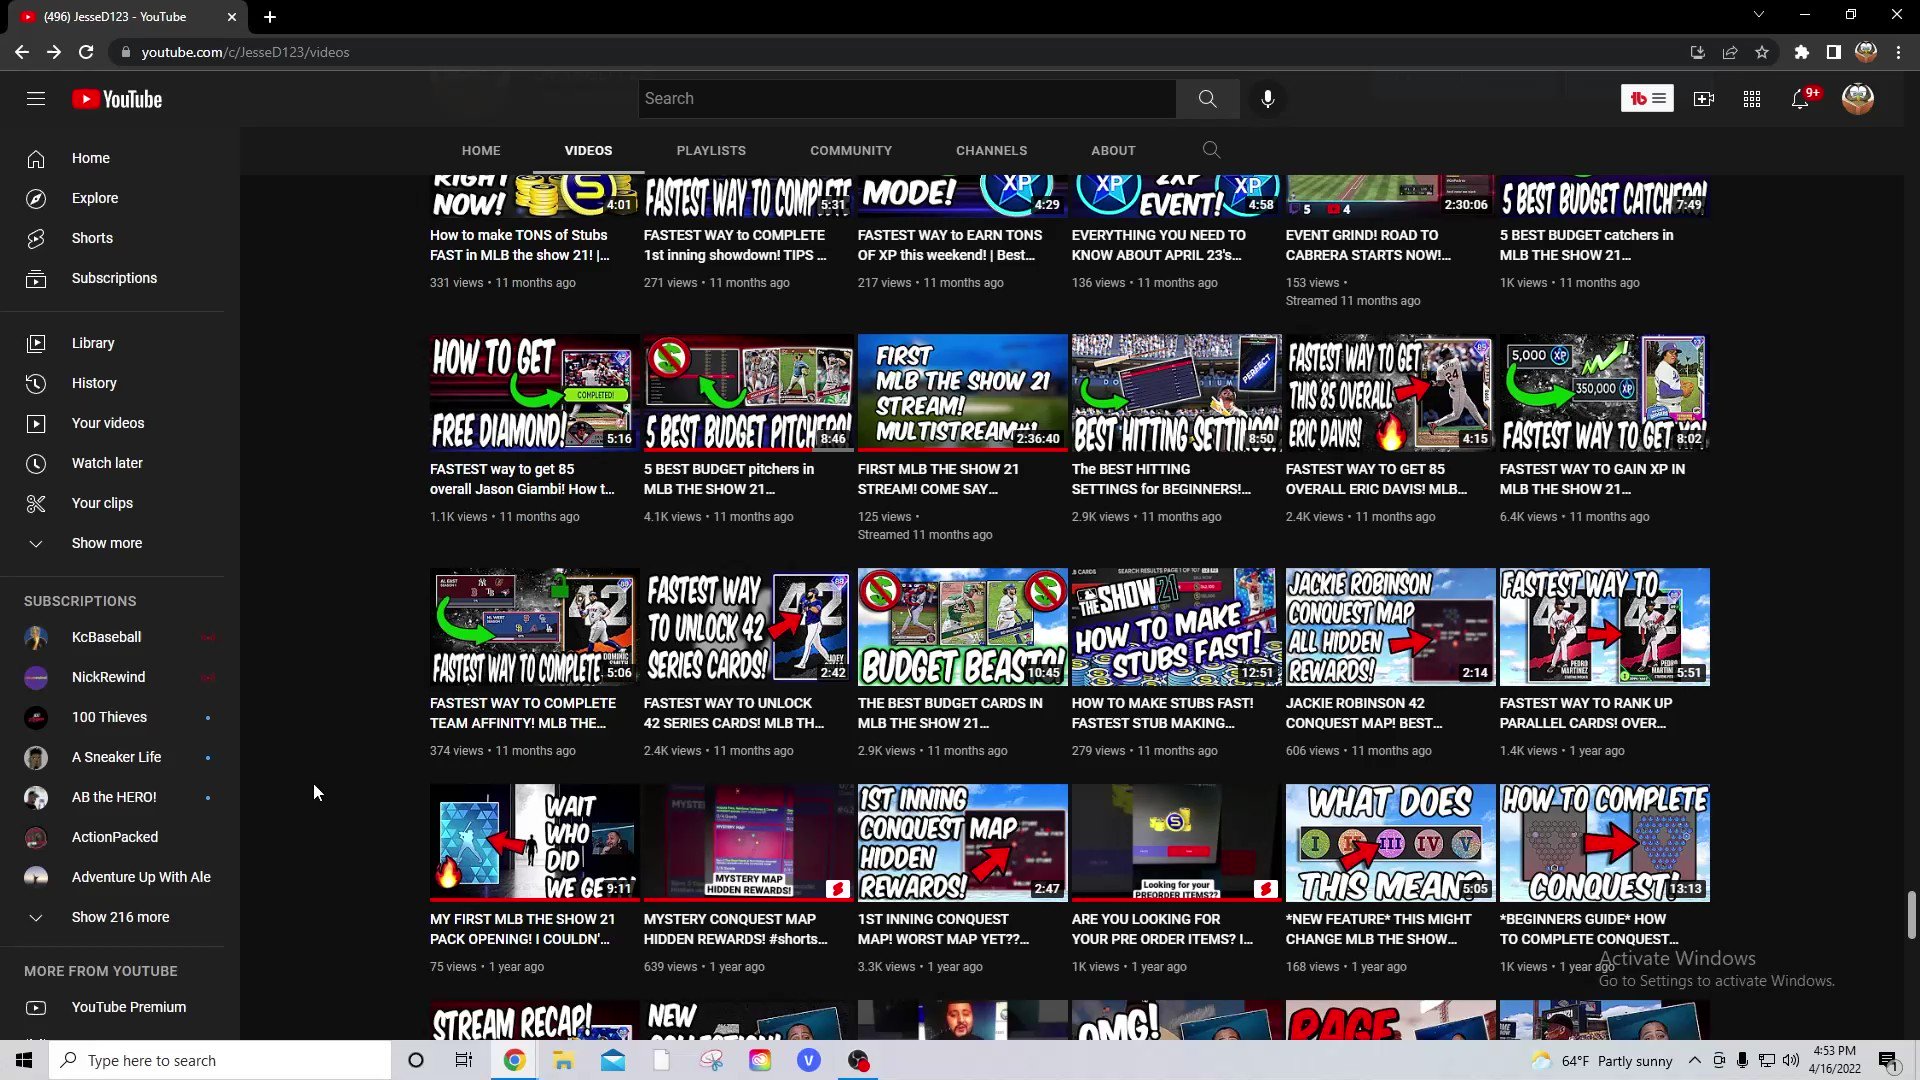Open Task View on the taskbar

coord(464,1060)
